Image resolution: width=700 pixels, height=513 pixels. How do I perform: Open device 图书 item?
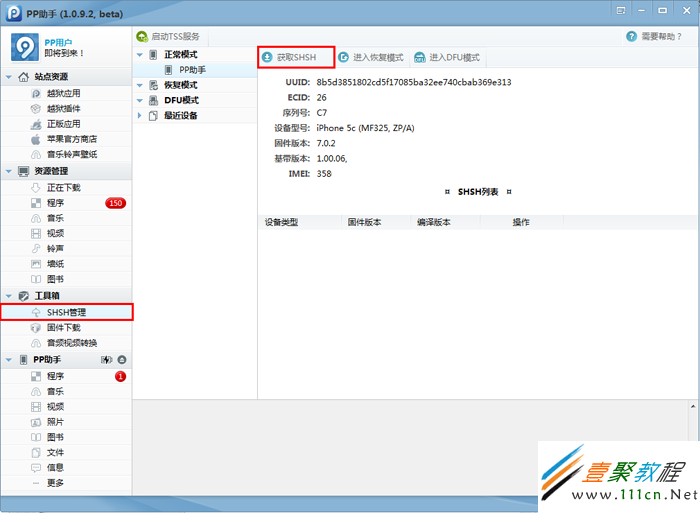pyautogui.click(x=66, y=437)
